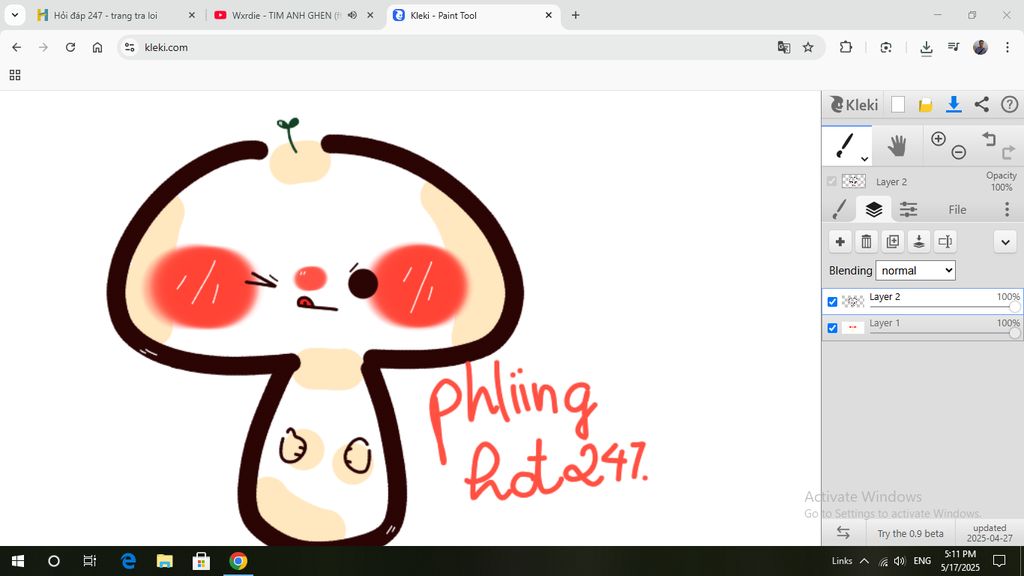Open the Blending mode dropdown

915,271
